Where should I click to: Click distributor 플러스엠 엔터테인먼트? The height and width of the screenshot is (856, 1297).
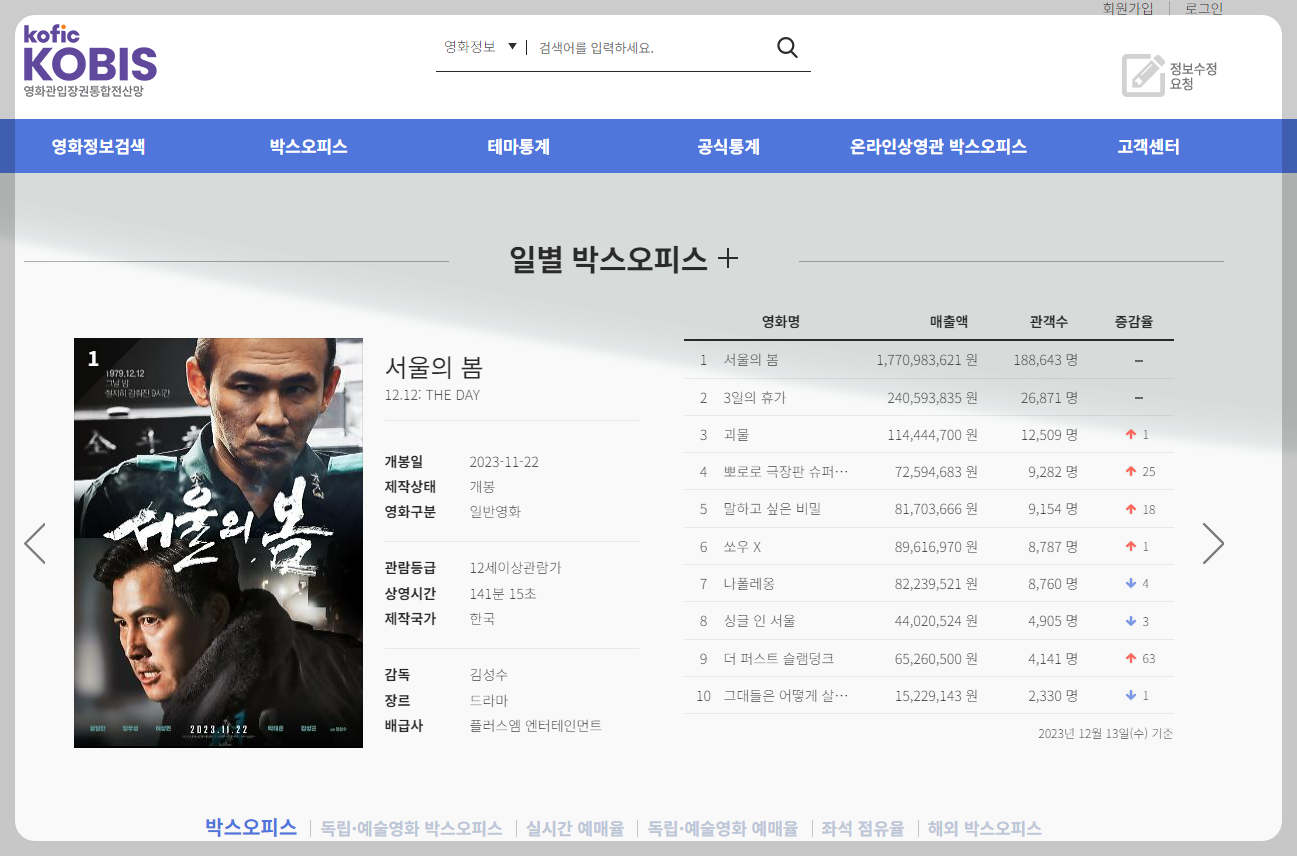coord(535,725)
